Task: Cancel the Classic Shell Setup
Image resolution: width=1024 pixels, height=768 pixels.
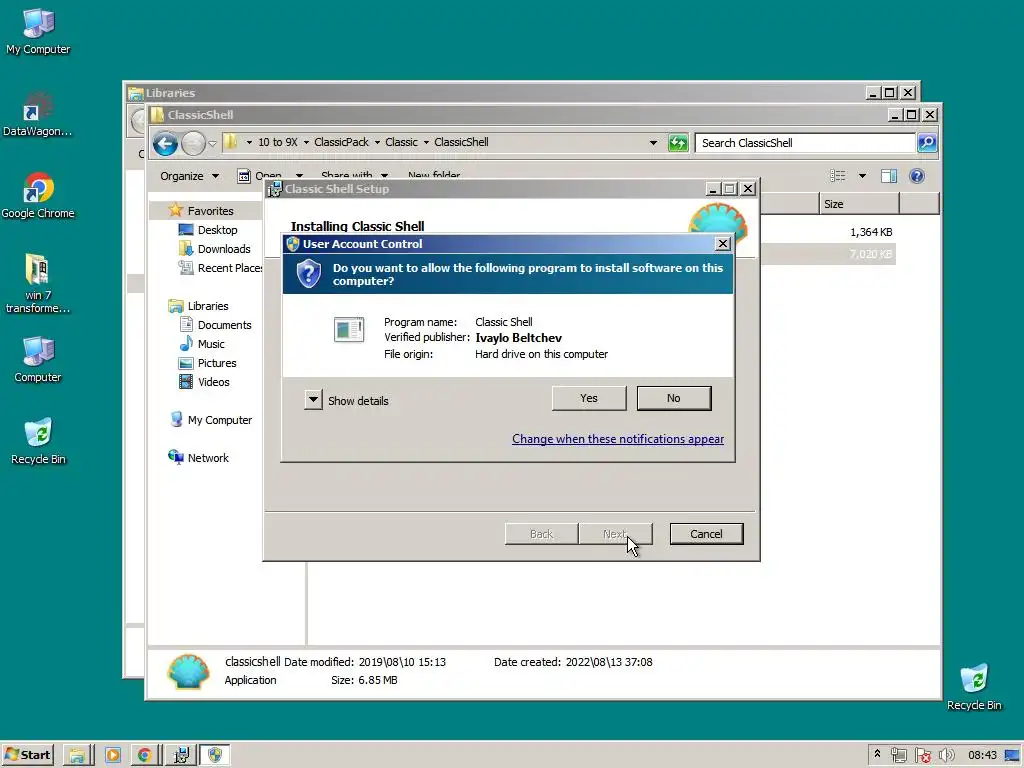Action: point(706,534)
